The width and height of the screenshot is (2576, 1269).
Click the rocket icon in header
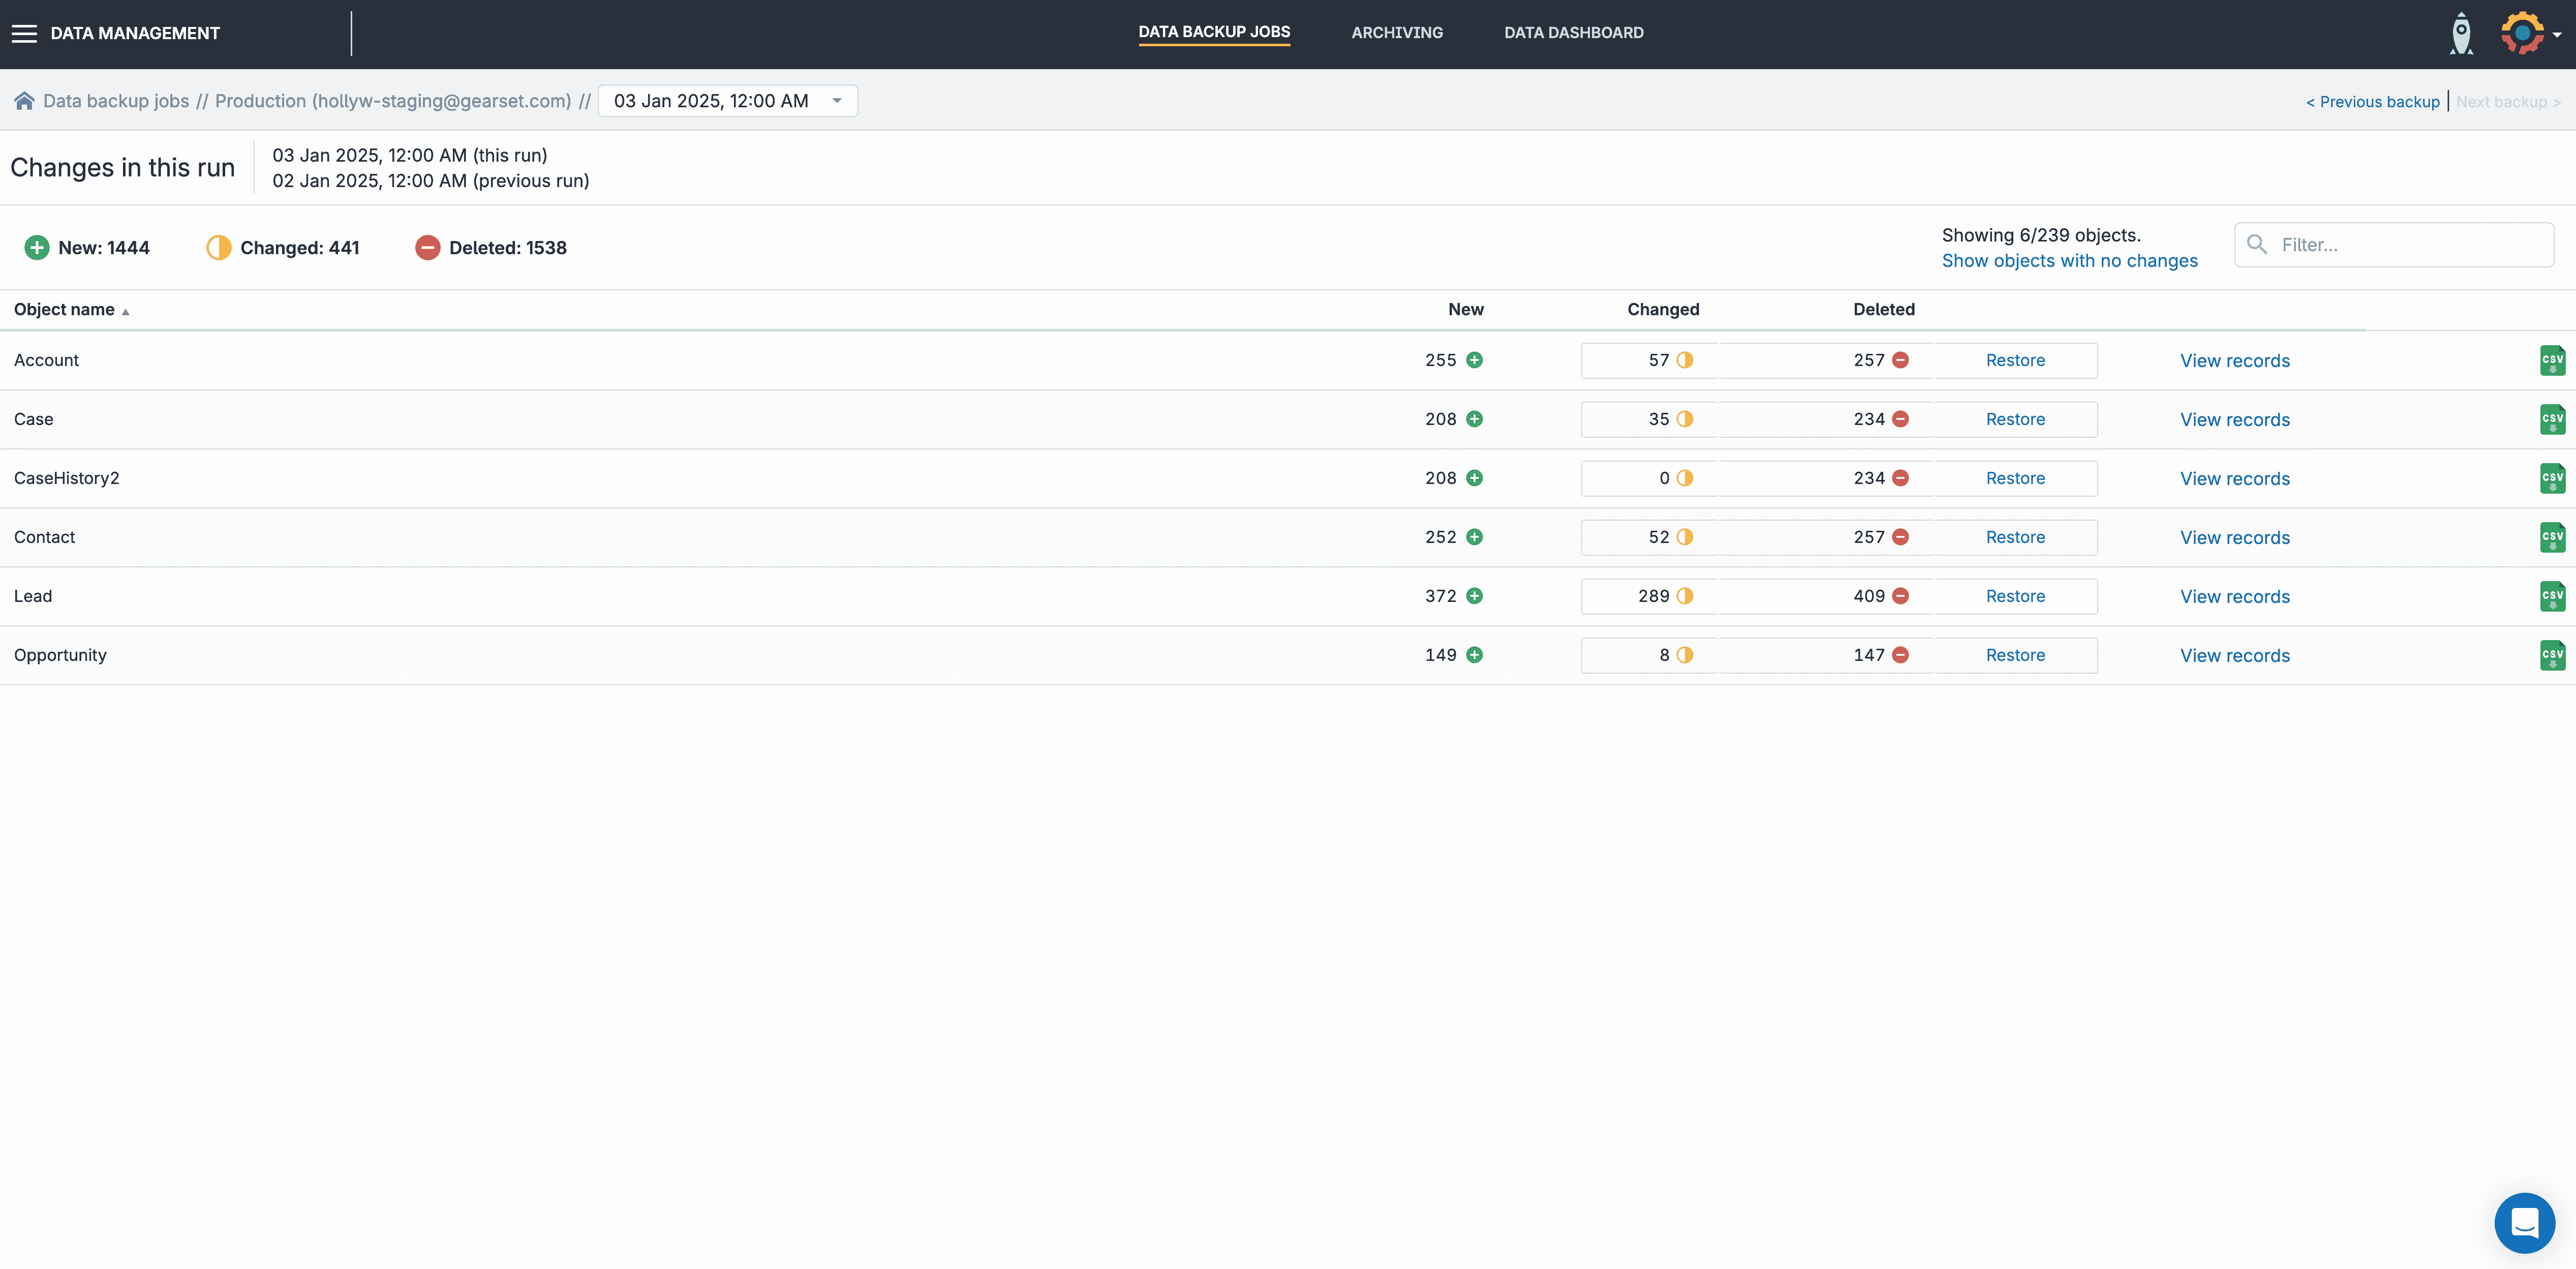click(2461, 33)
